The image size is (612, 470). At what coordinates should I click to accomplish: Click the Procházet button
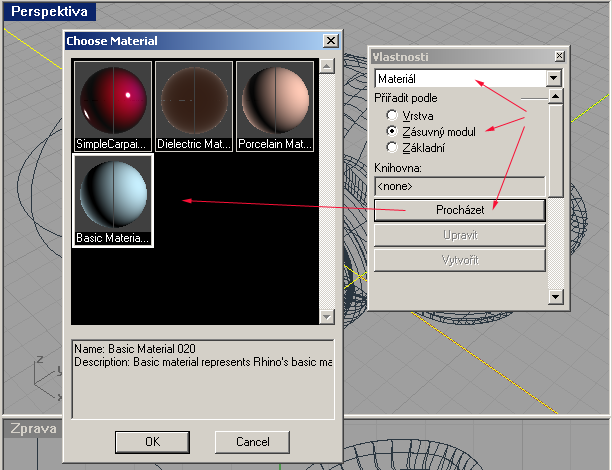(460, 210)
